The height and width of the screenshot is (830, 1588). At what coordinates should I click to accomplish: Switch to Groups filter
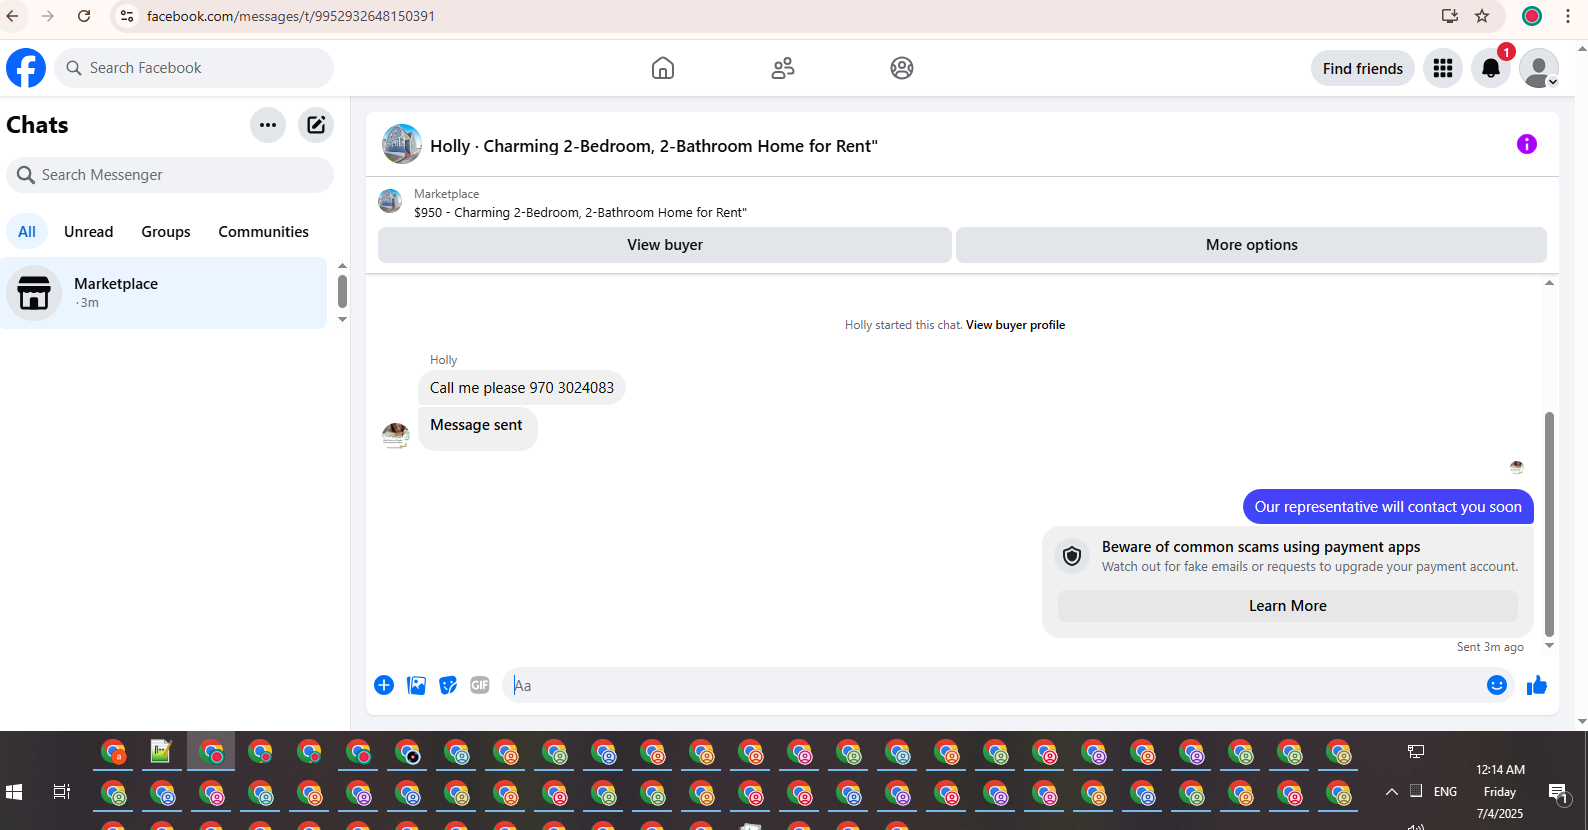pyautogui.click(x=166, y=231)
